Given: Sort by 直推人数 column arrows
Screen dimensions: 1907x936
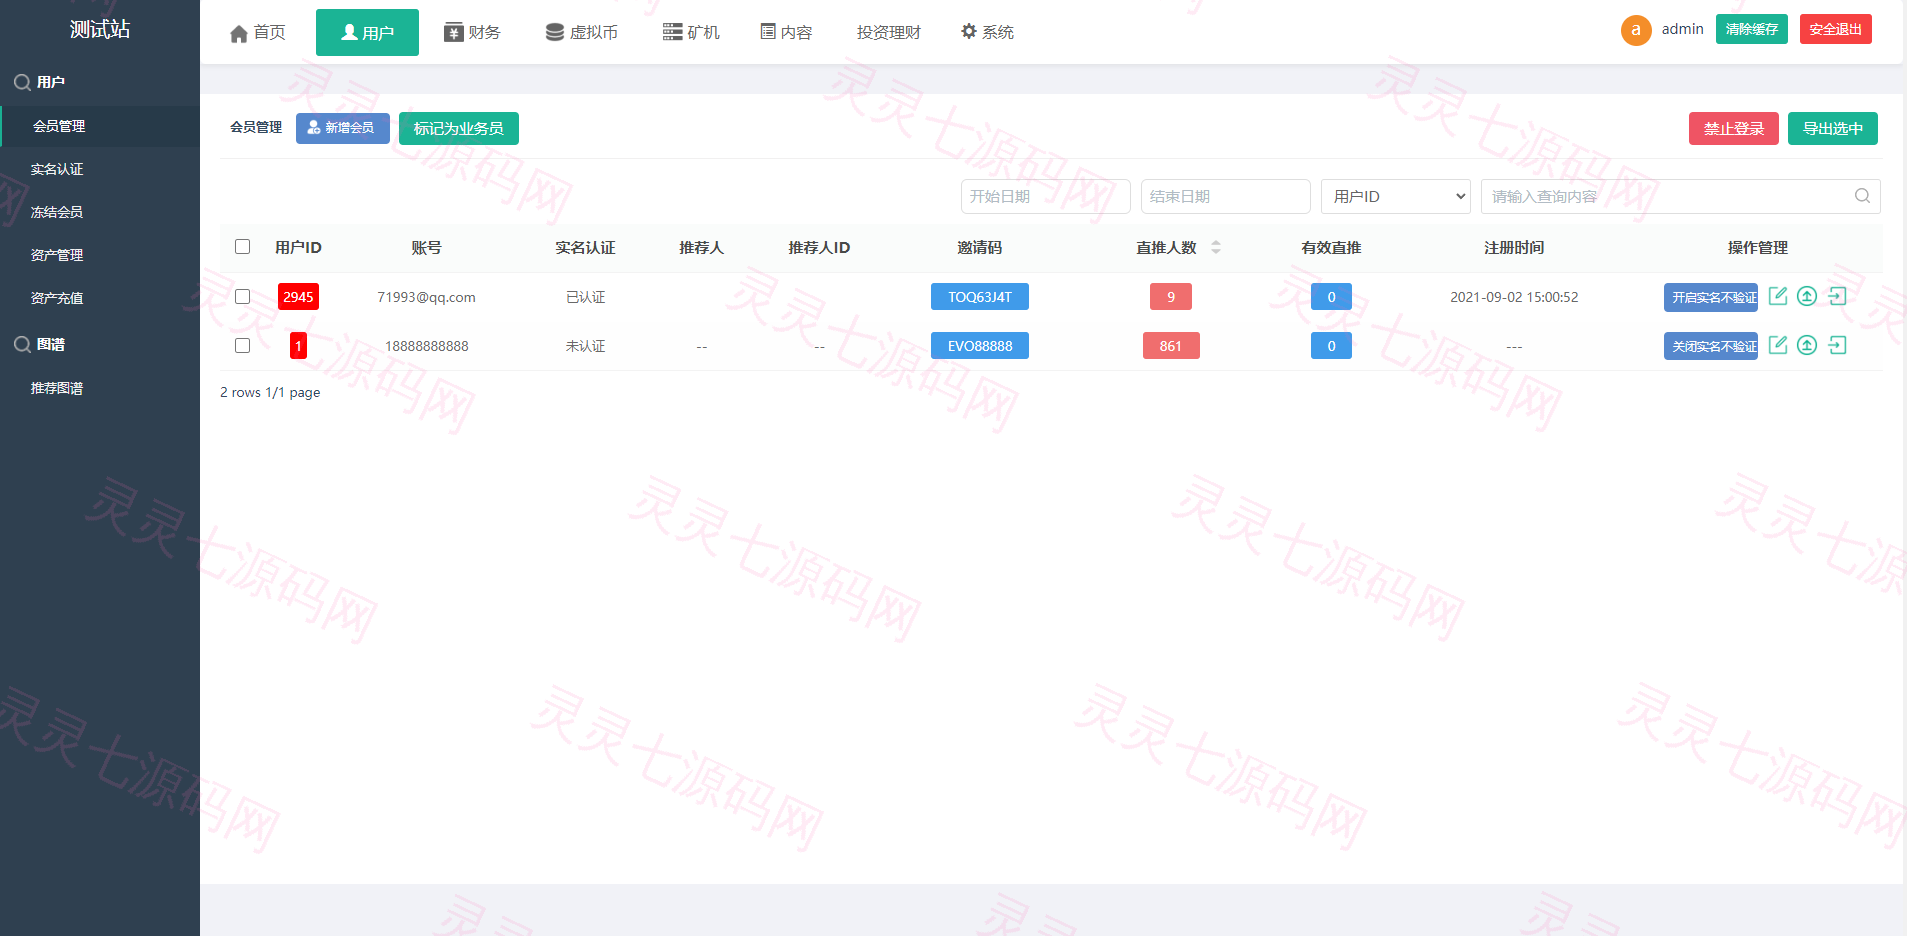Looking at the screenshot, I should [1216, 247].
